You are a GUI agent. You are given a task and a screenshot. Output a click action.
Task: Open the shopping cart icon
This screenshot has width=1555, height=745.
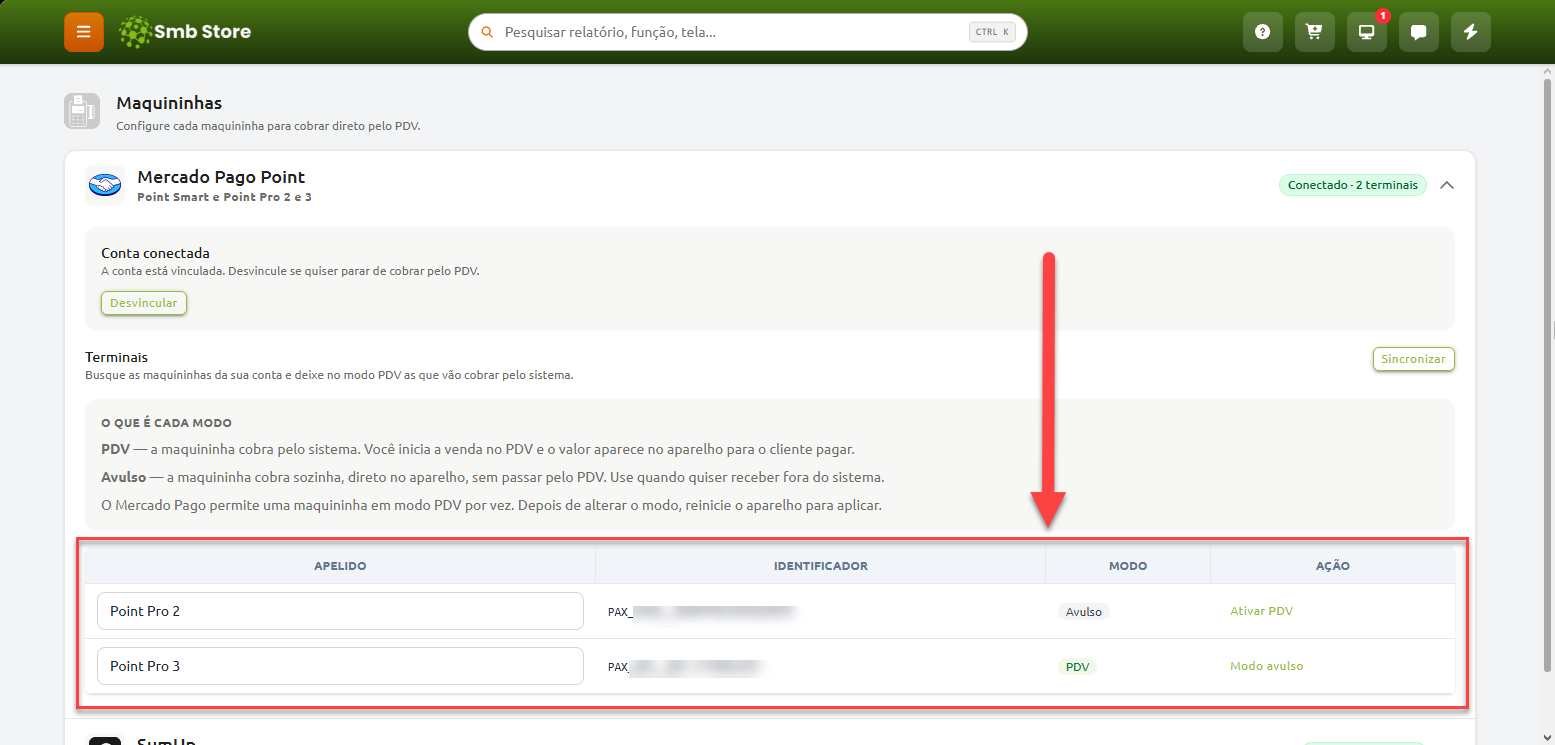click(1314, 32)
